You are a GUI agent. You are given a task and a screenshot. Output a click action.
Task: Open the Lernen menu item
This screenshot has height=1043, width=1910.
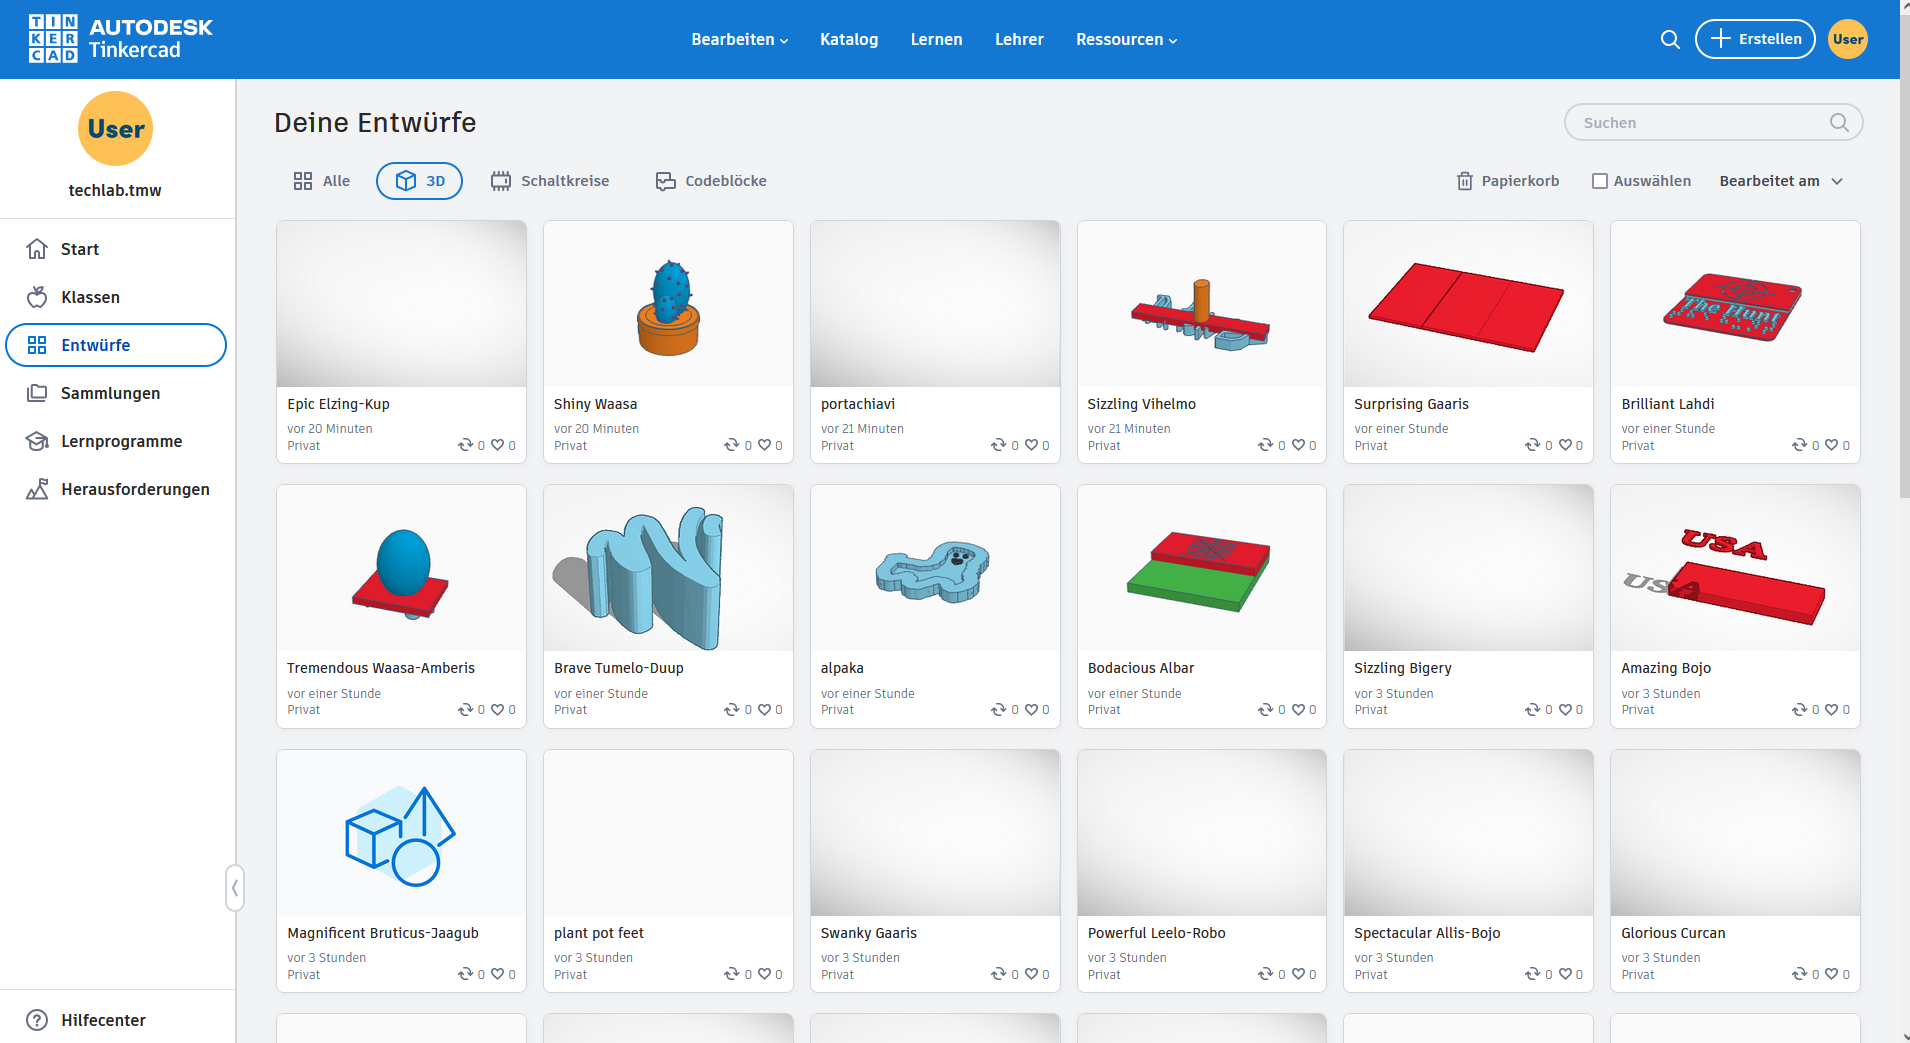tap(936, 40)
